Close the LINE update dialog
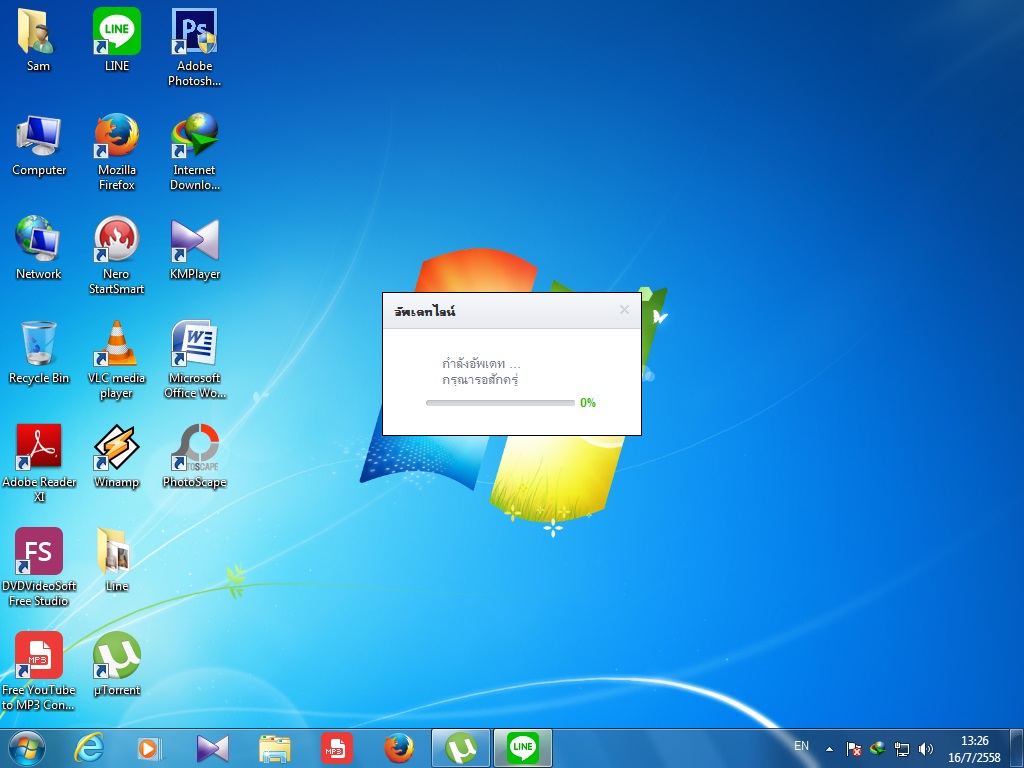This screenshot has height=768, width=1024. tap(624, 310)
